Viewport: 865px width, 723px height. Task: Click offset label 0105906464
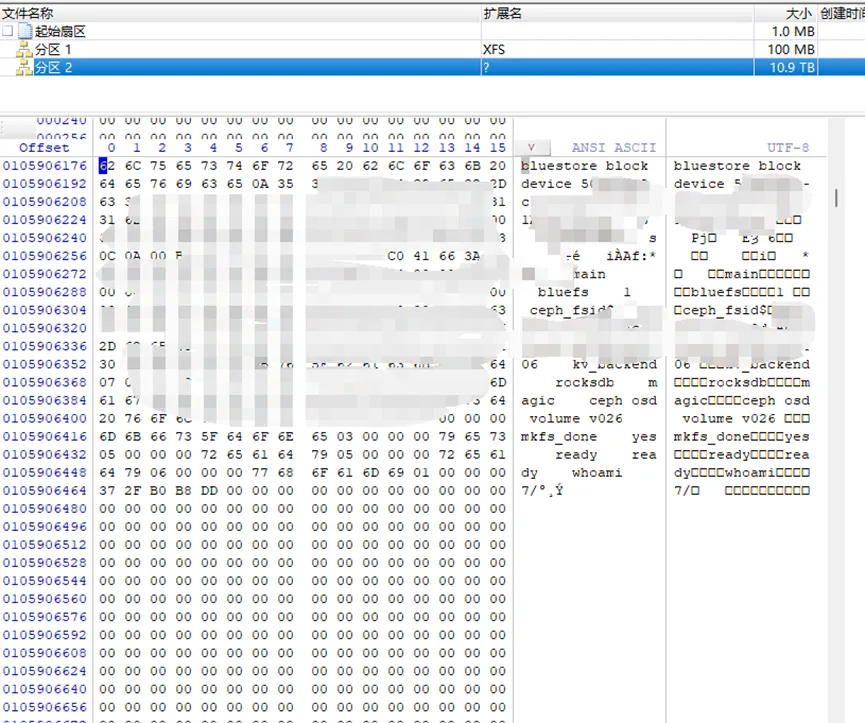click(x=45, y=490)
